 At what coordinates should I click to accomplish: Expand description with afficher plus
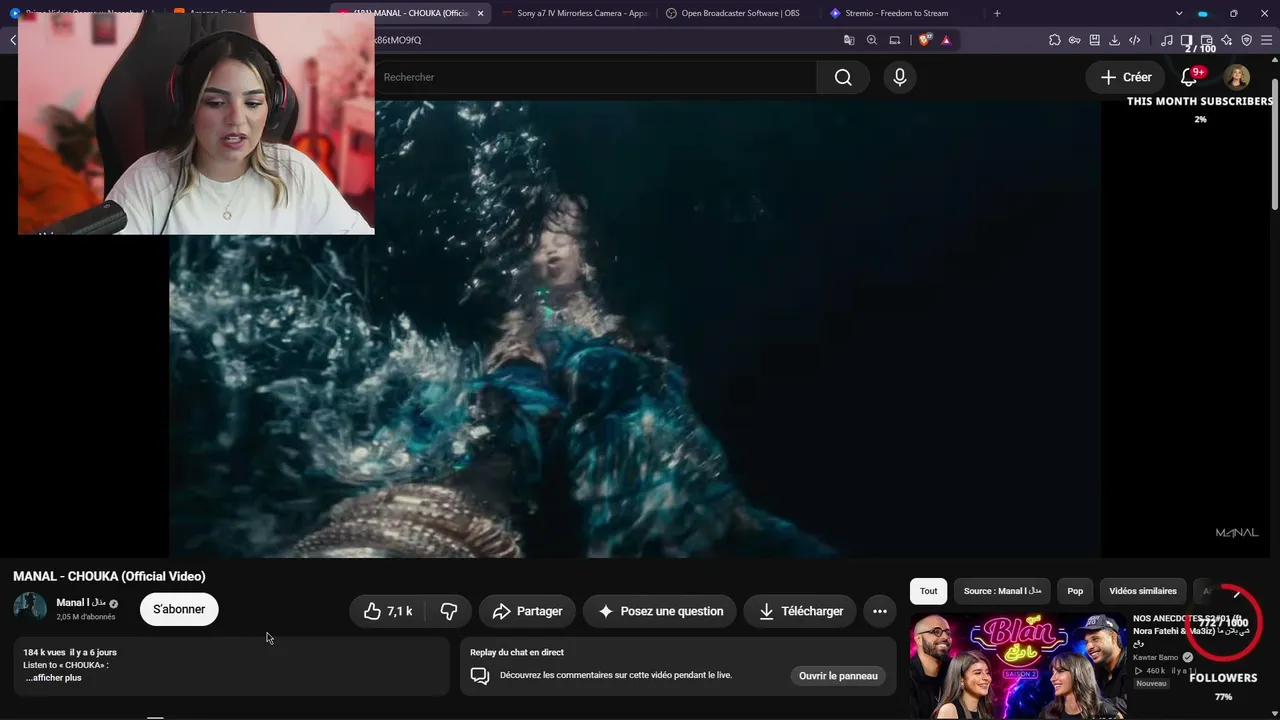coord(54,678)
